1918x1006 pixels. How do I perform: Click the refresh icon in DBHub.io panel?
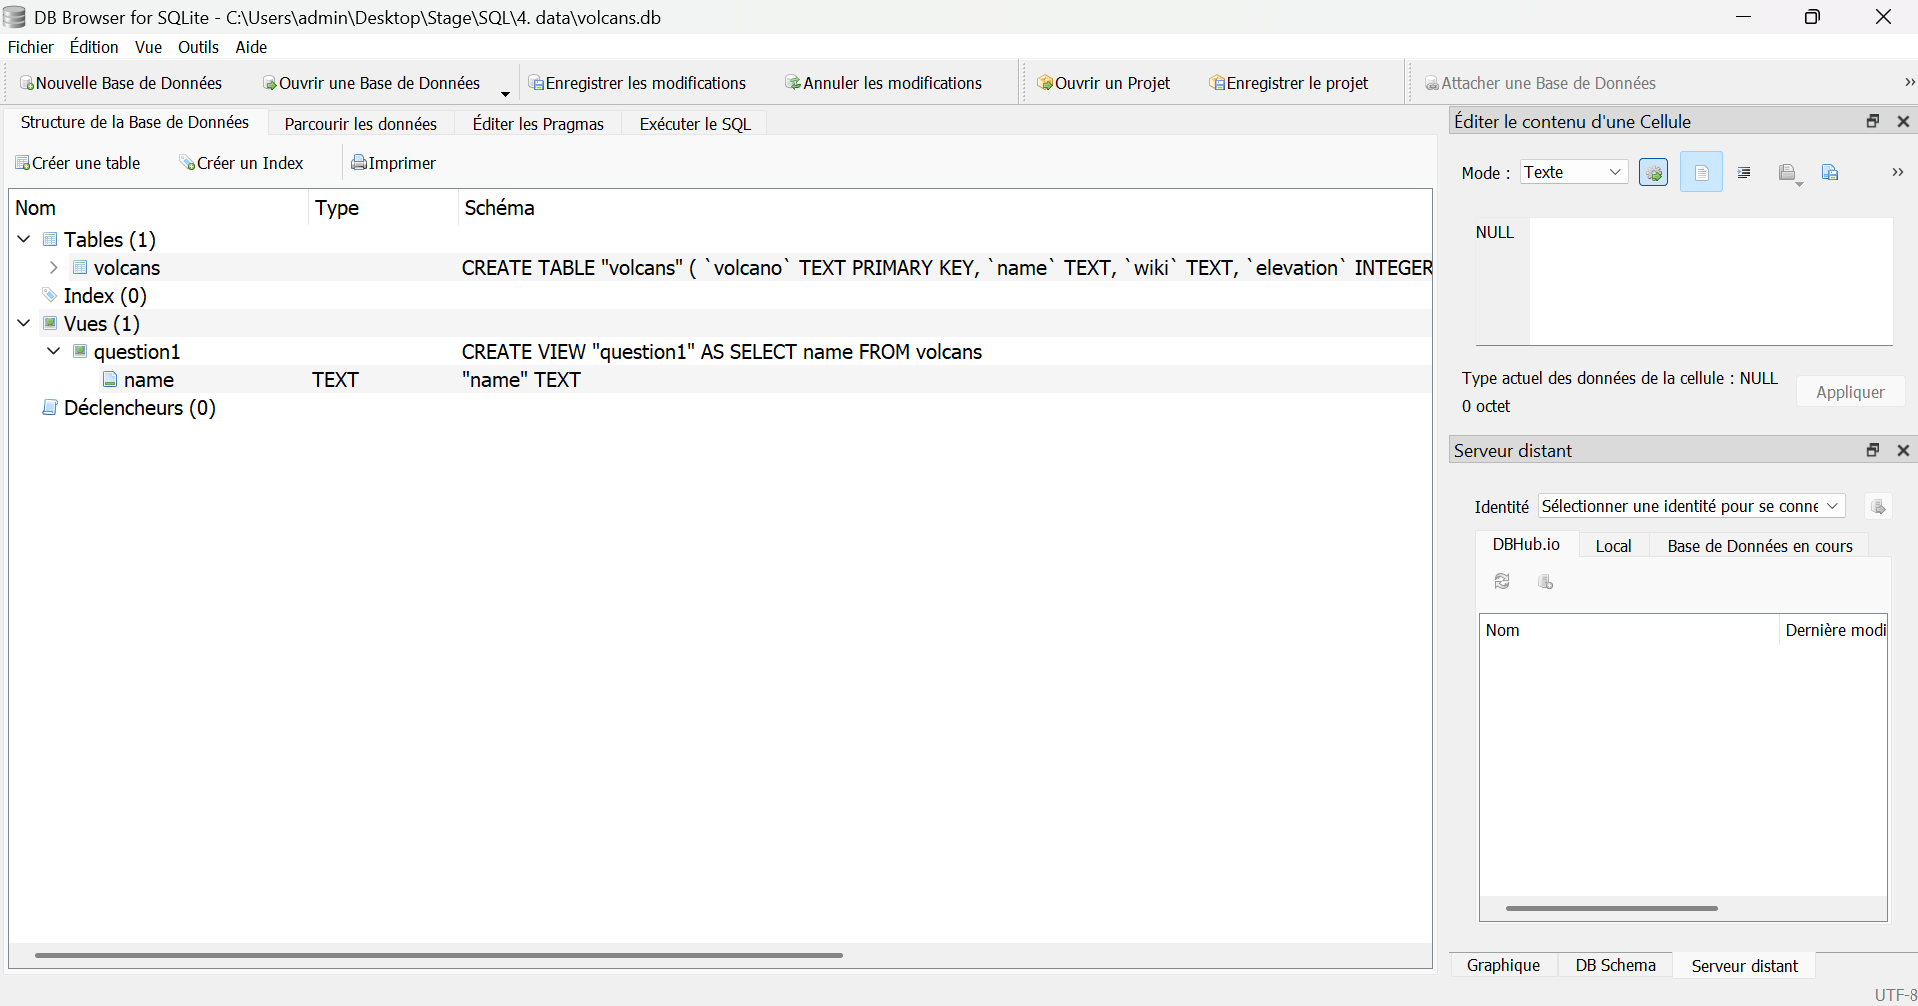[x=1503, y=581]
